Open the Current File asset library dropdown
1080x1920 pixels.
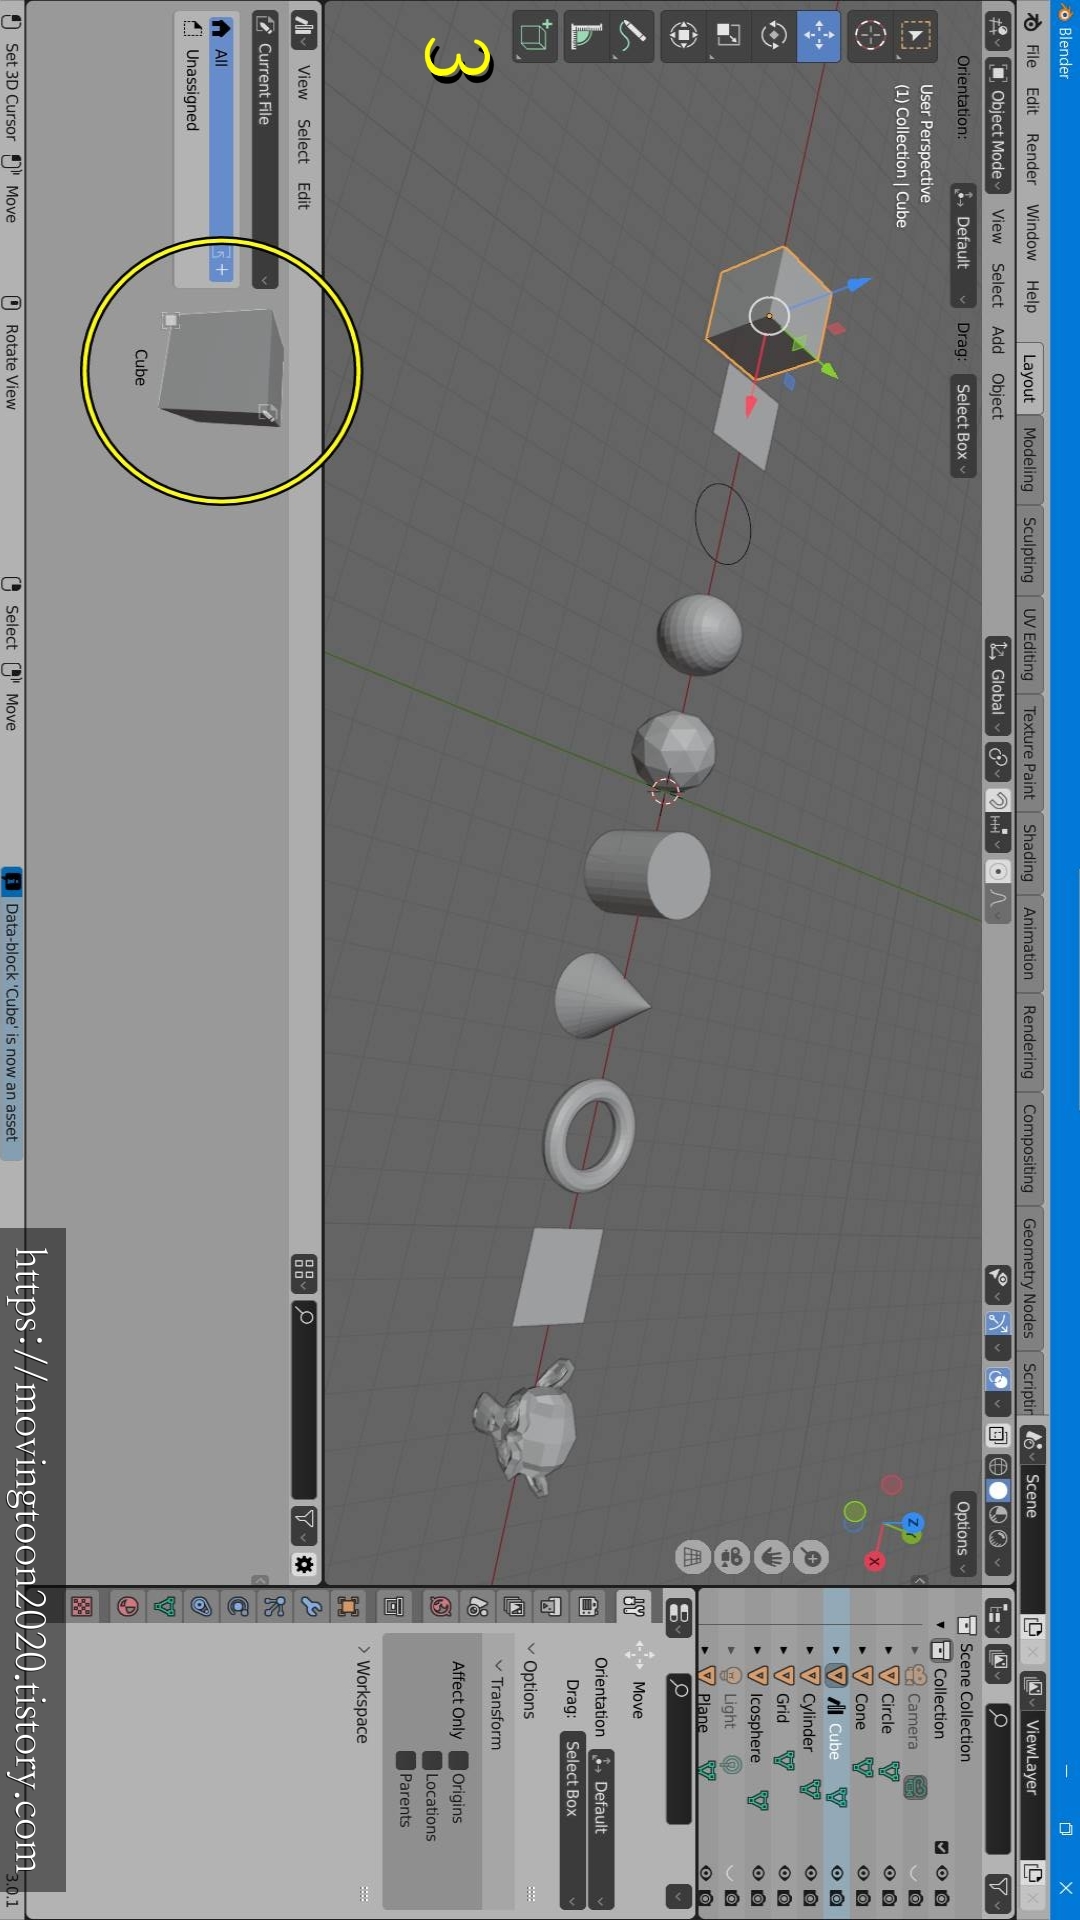tap(265, 150)
